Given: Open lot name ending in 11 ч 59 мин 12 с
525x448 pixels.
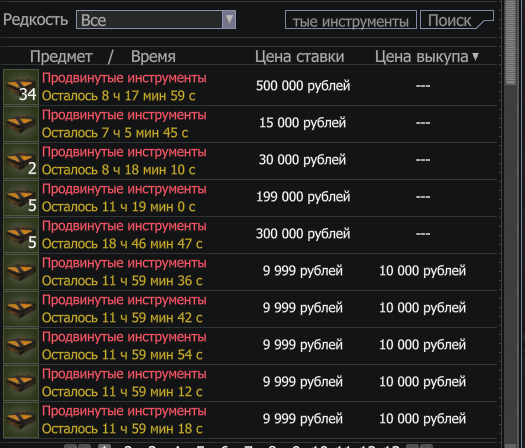Looking at the screenshot, I should (x=124, y=374).
